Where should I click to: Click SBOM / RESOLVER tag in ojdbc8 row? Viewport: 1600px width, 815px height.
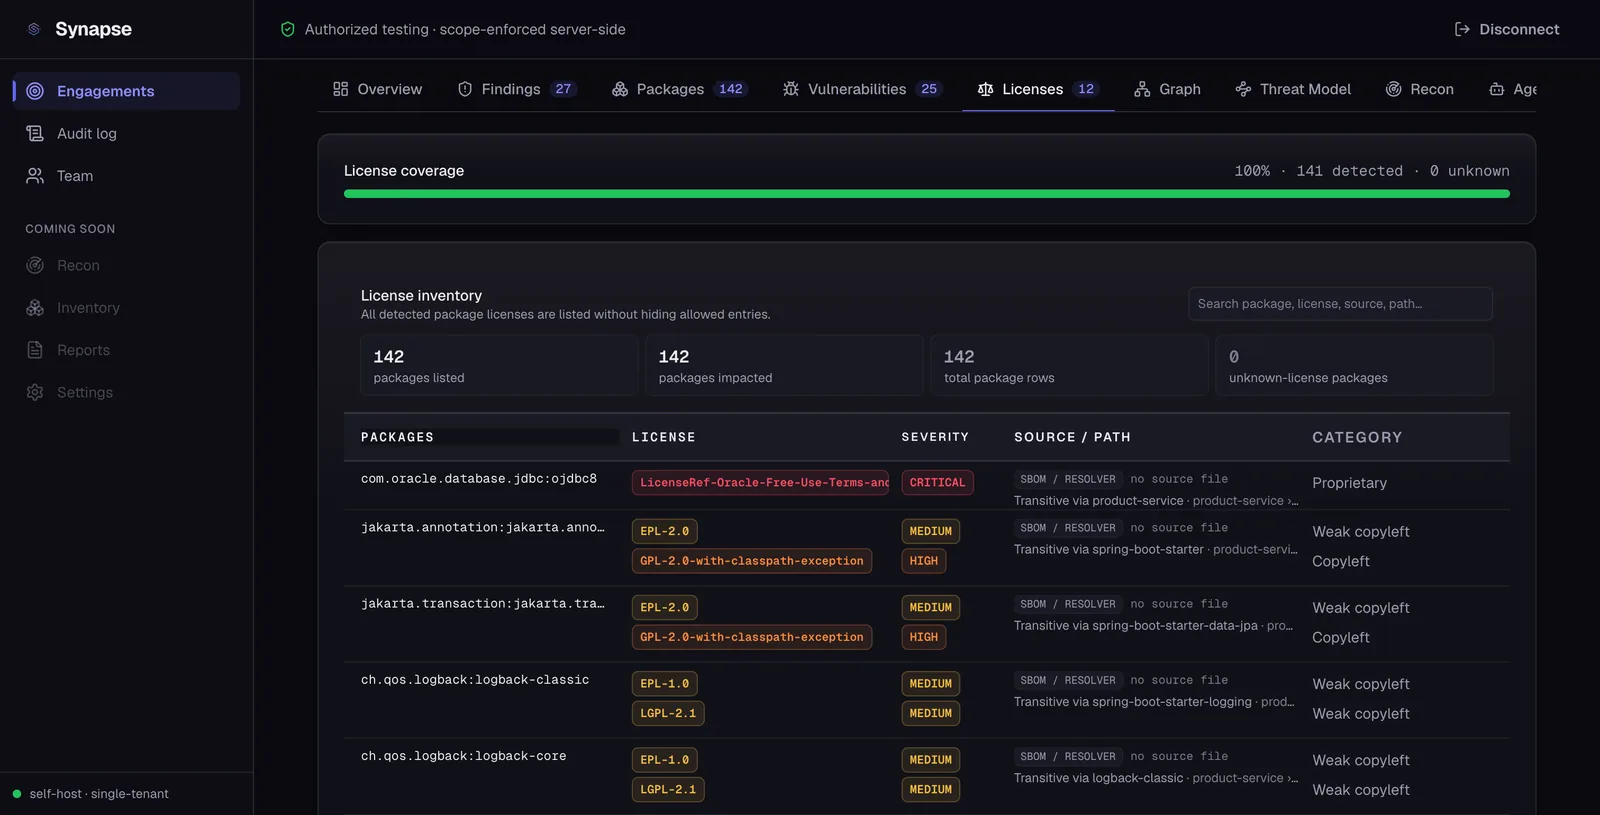coord(1068,479)
